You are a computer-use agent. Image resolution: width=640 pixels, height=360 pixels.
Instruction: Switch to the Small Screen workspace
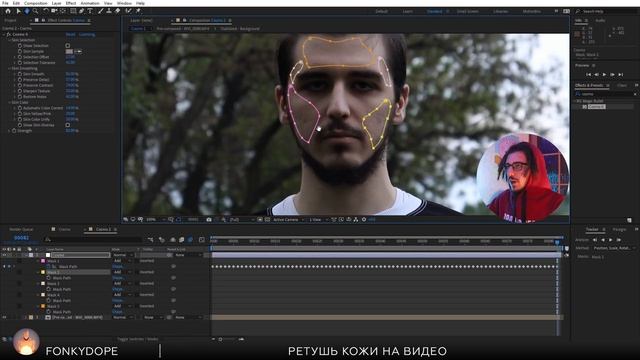pos(468,11)
